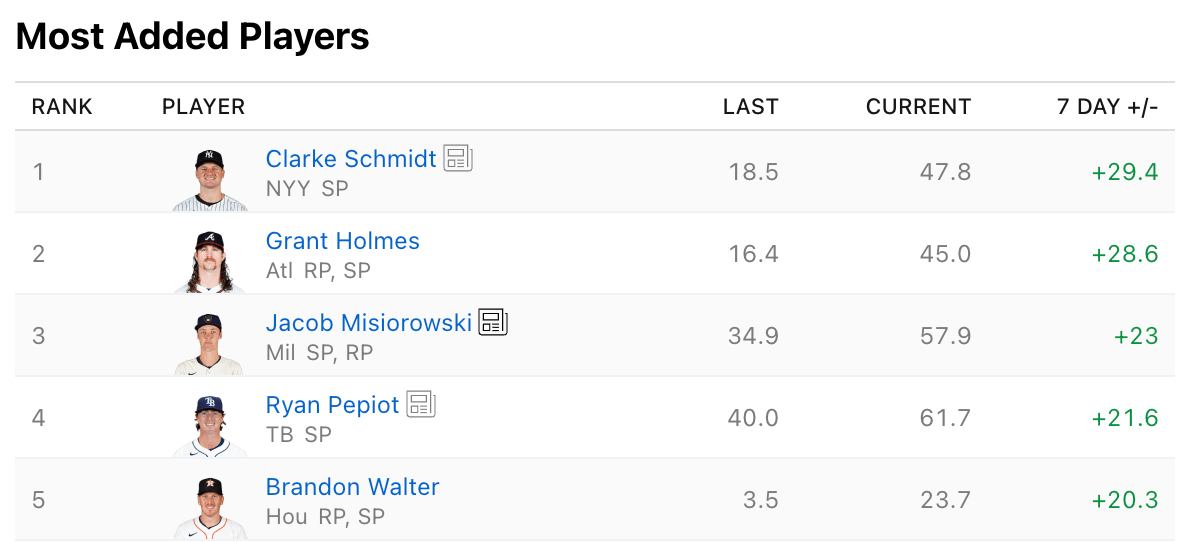The height and width of the screenshot is (542, 1184).
Task: Open Ryan Pepiot's news note icon
Action: point(421,404)
